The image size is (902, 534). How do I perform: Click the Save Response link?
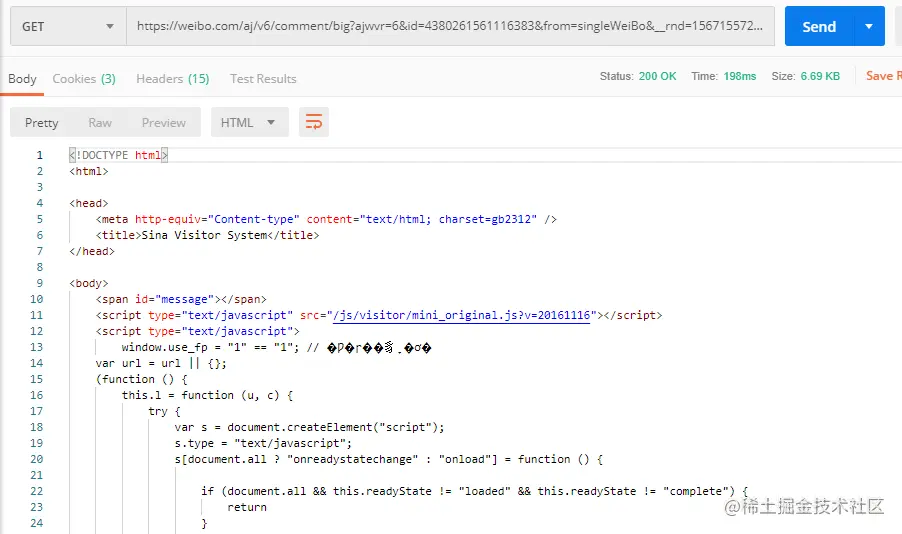click(884, 76)
